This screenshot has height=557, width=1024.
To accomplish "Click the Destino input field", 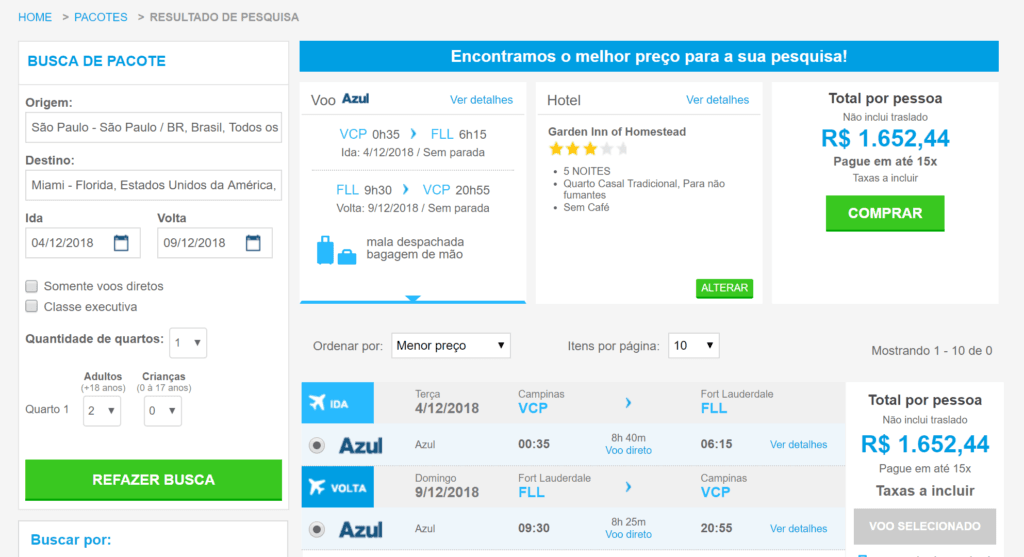I will 153,185.
